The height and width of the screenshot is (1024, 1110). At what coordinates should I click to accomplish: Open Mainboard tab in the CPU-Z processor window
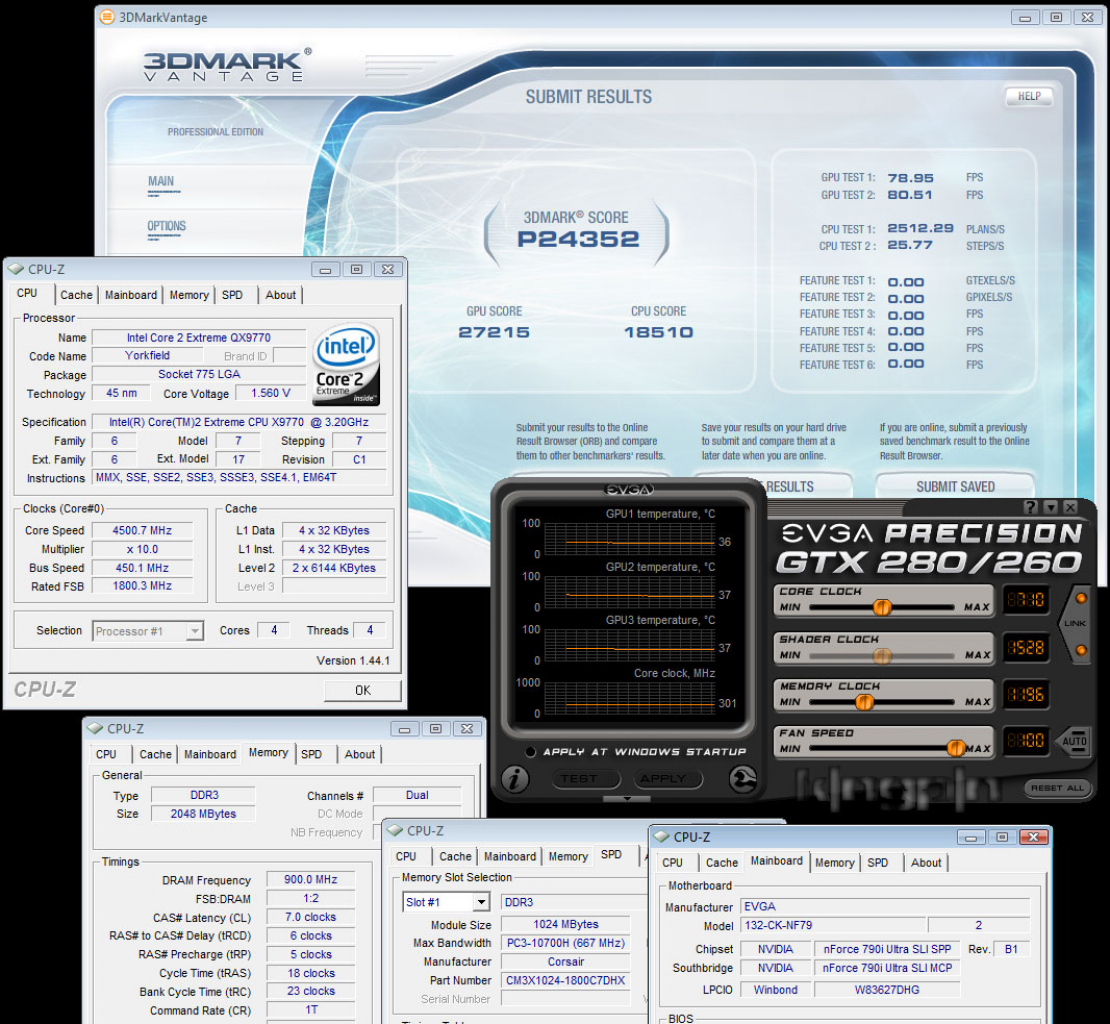tap(131, 295)
